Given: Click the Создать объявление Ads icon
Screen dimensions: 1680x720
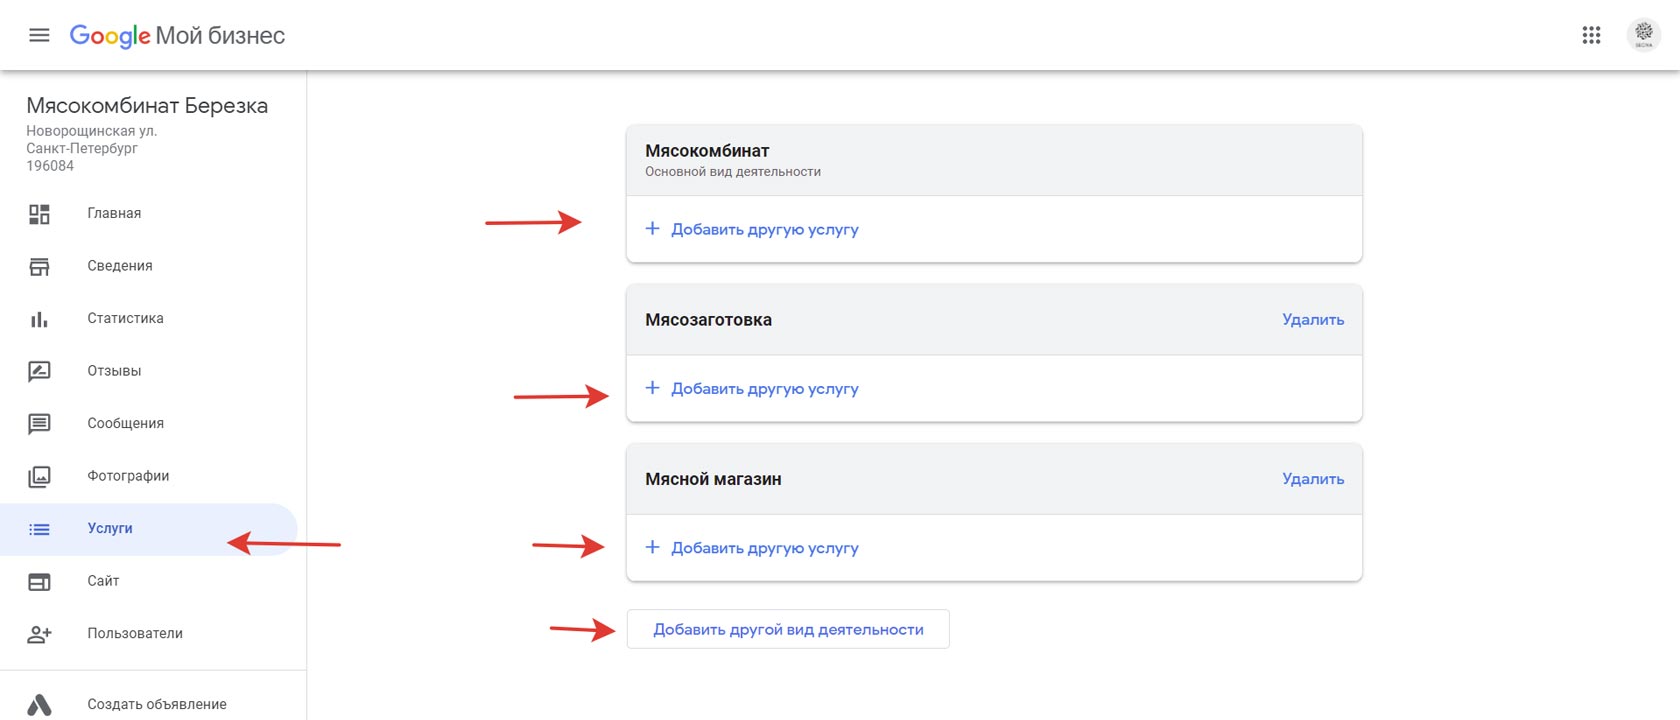Looking at the screenshot, I should [x=39, y=705].
